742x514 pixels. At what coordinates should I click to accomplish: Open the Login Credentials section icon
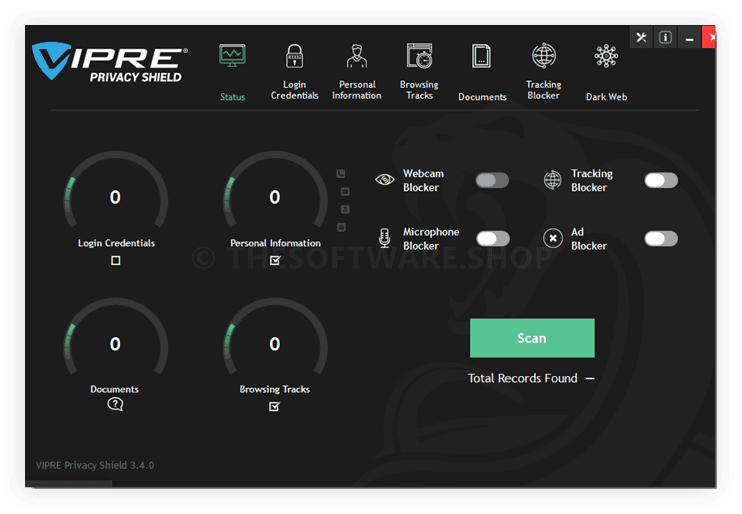(x=294, y=56)
